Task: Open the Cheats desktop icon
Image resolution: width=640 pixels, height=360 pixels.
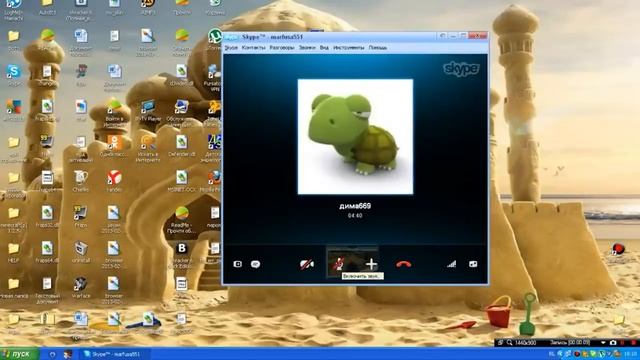Action: (81, 178)
